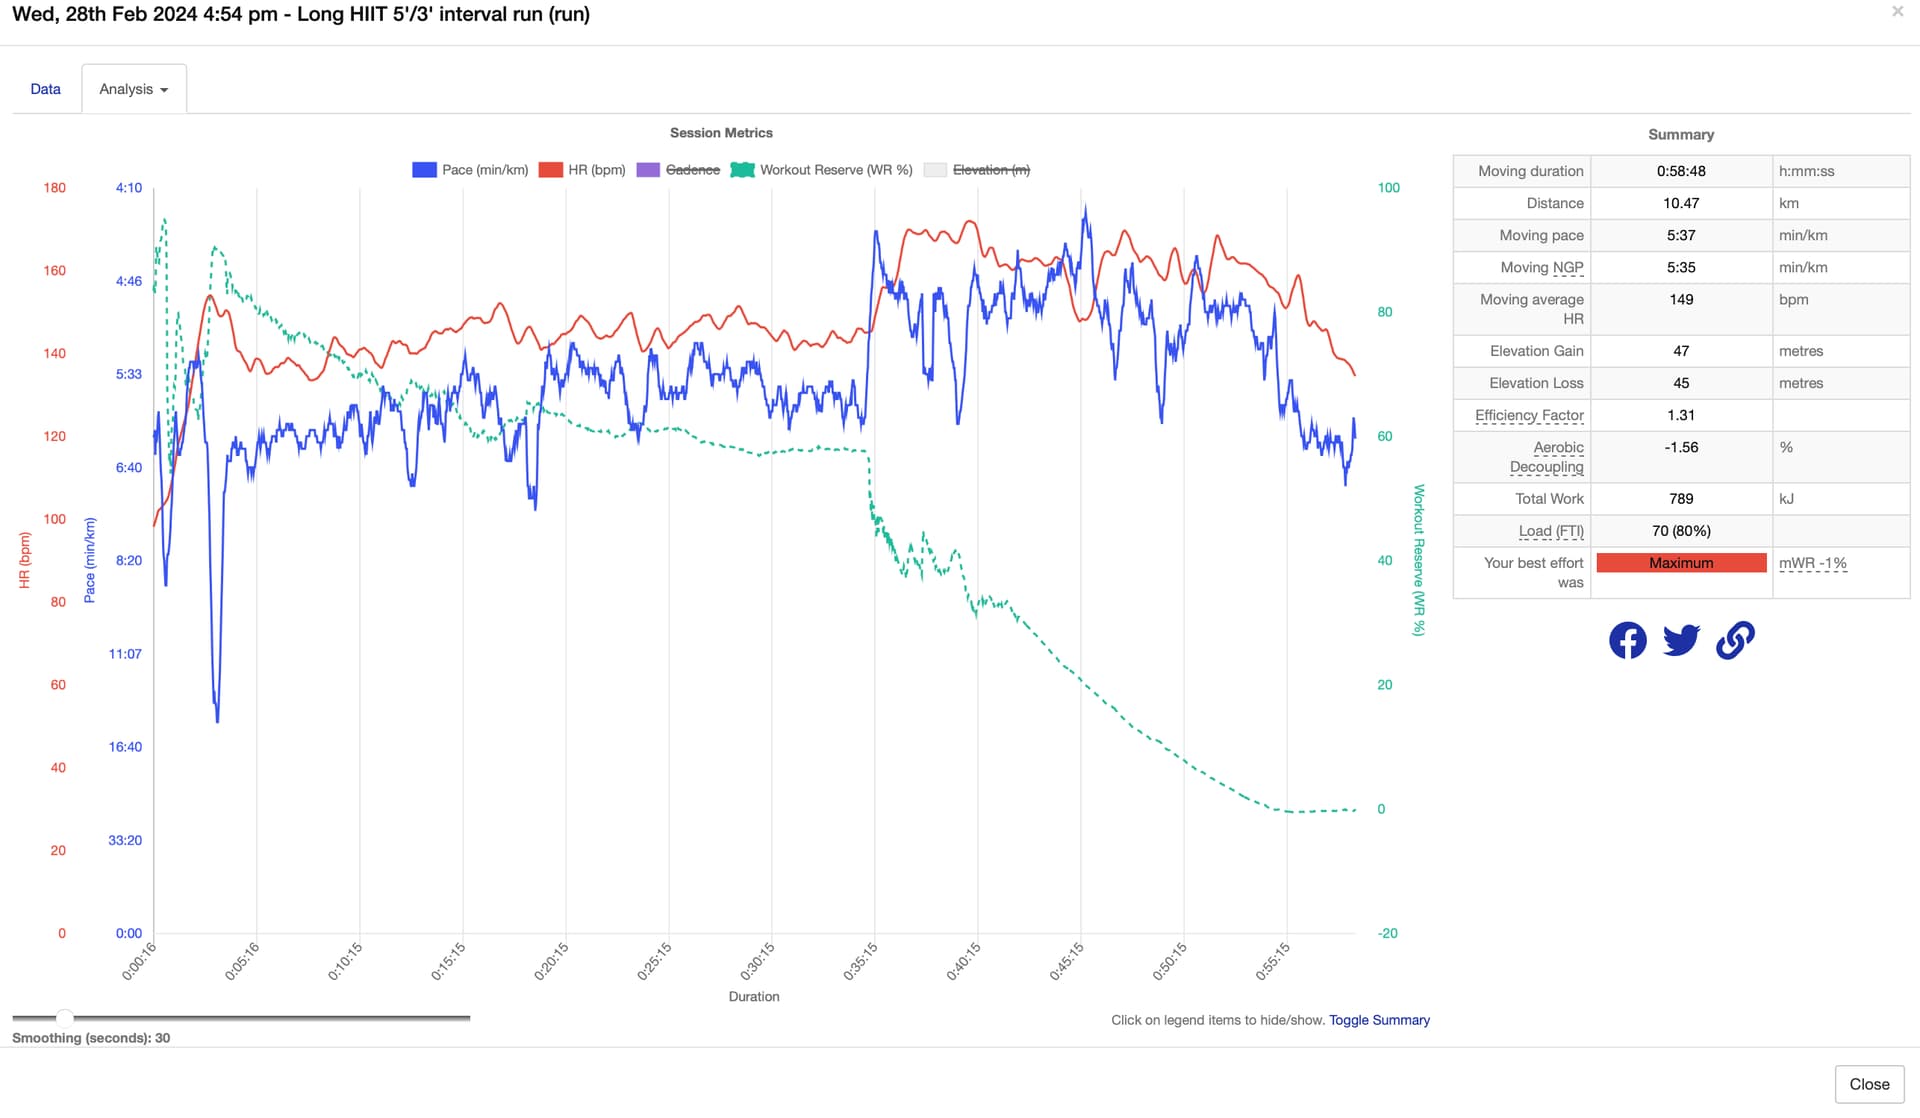Click the green Workout Reserve legend swatch
The image size is (1920, 1118).
(x=742, y=170)
